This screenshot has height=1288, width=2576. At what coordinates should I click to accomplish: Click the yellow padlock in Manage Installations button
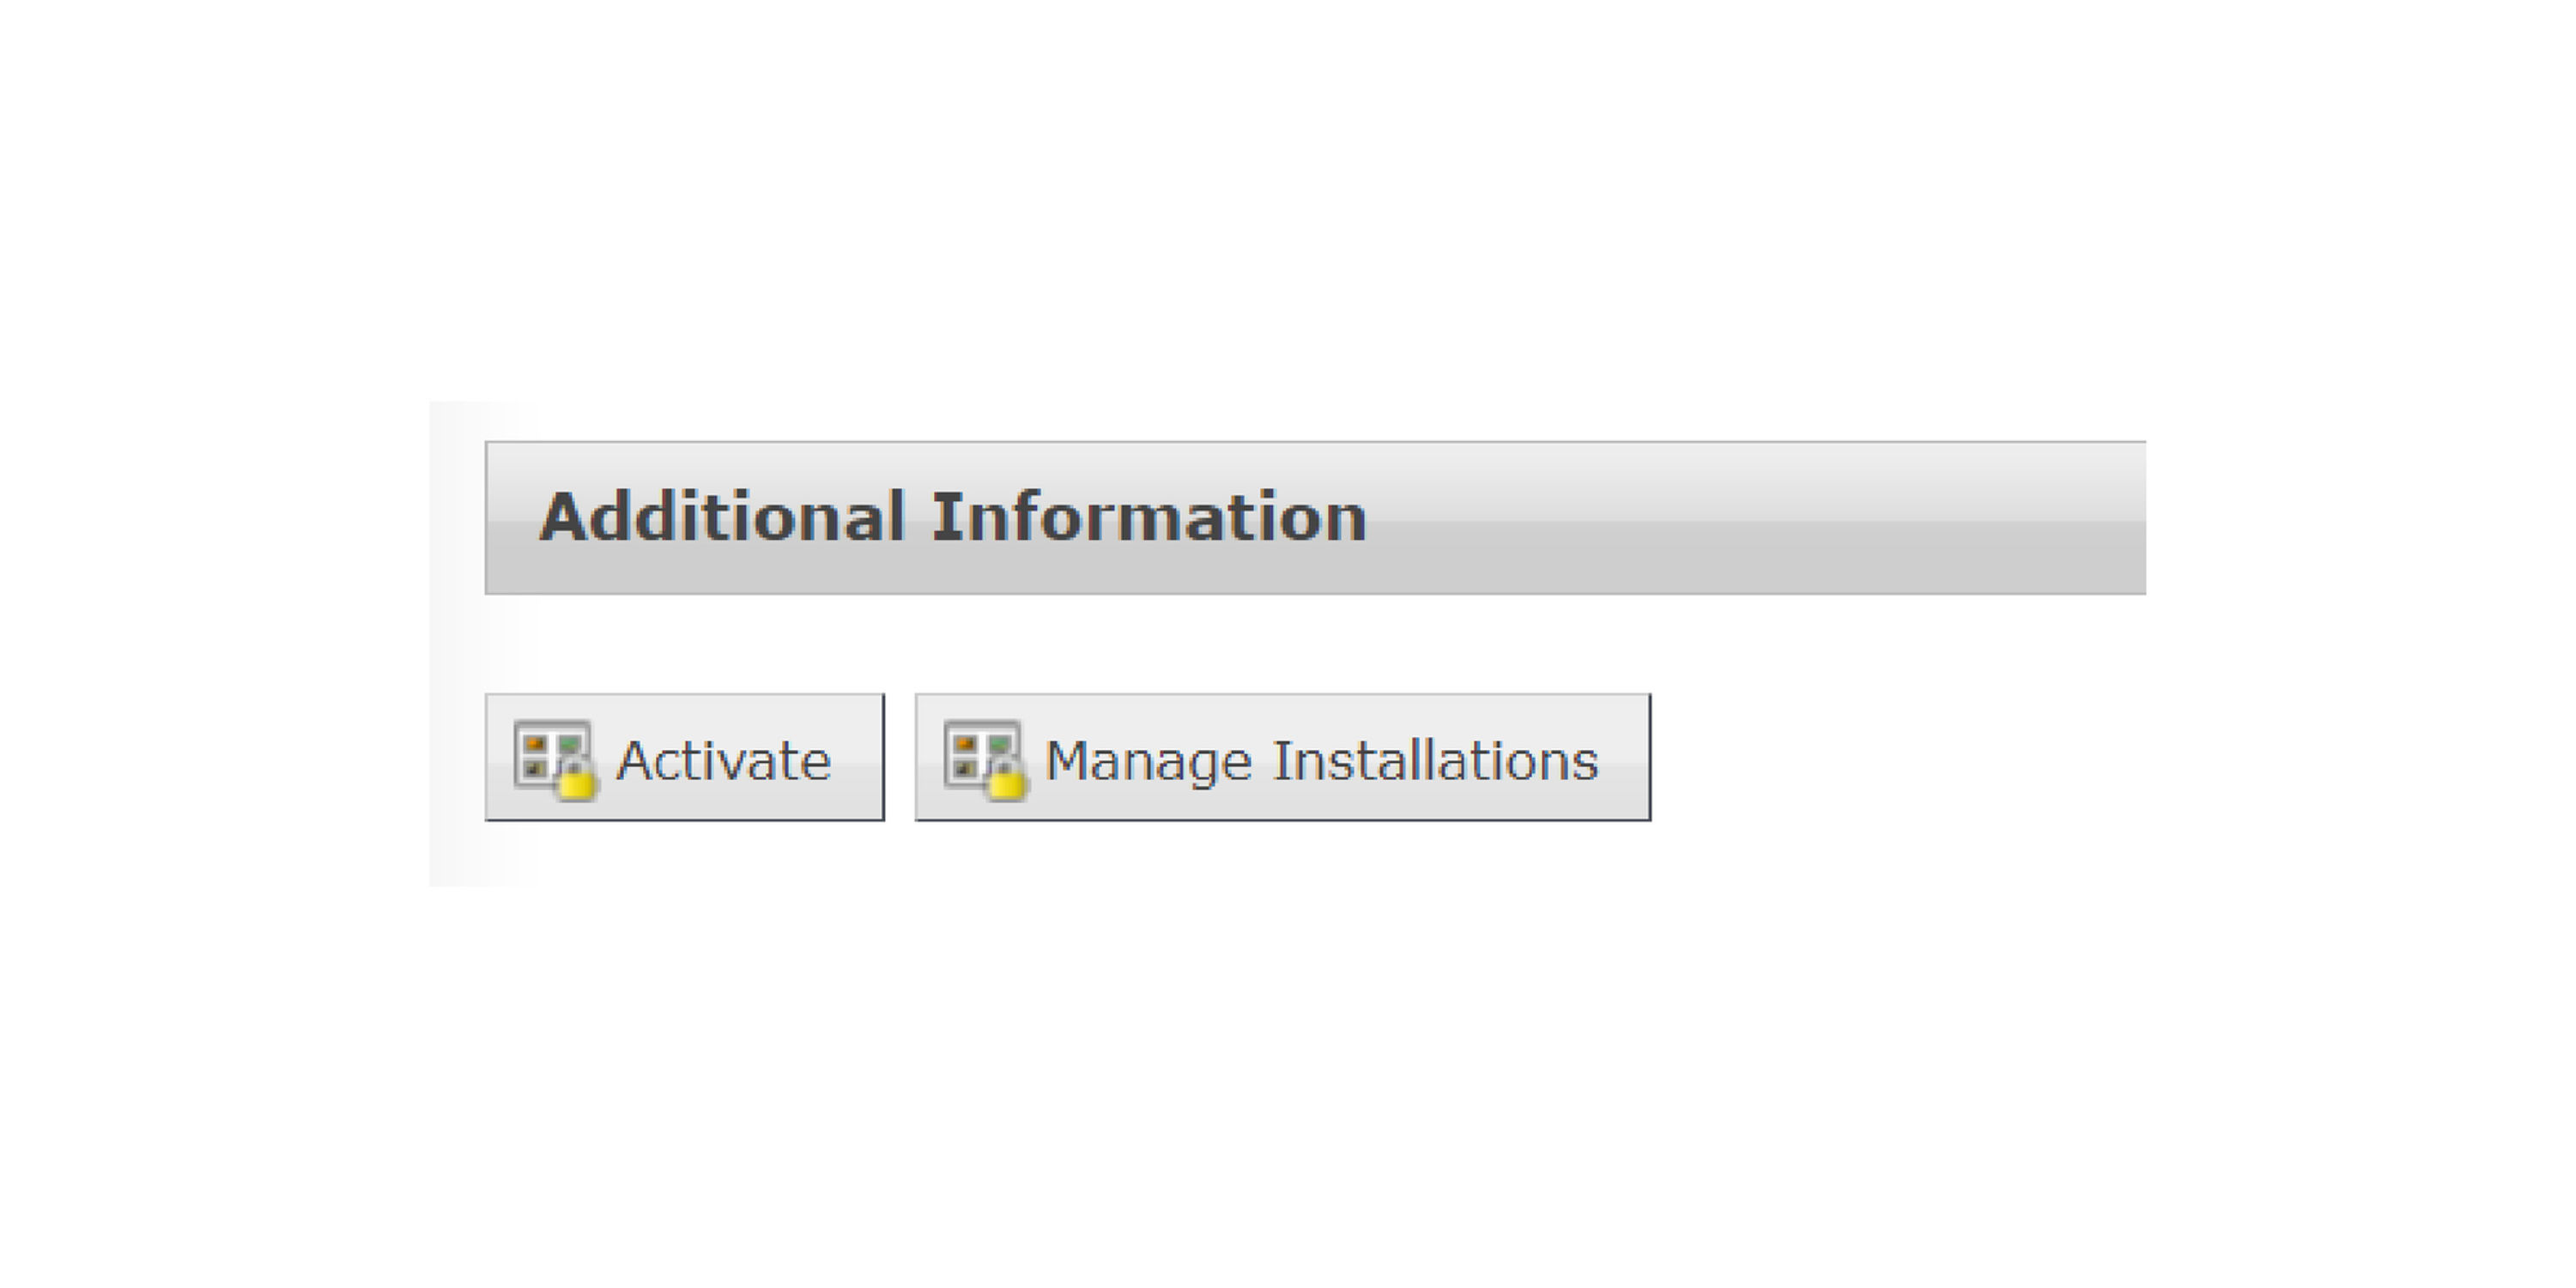pyautogui.click(x=1006, y=782)
